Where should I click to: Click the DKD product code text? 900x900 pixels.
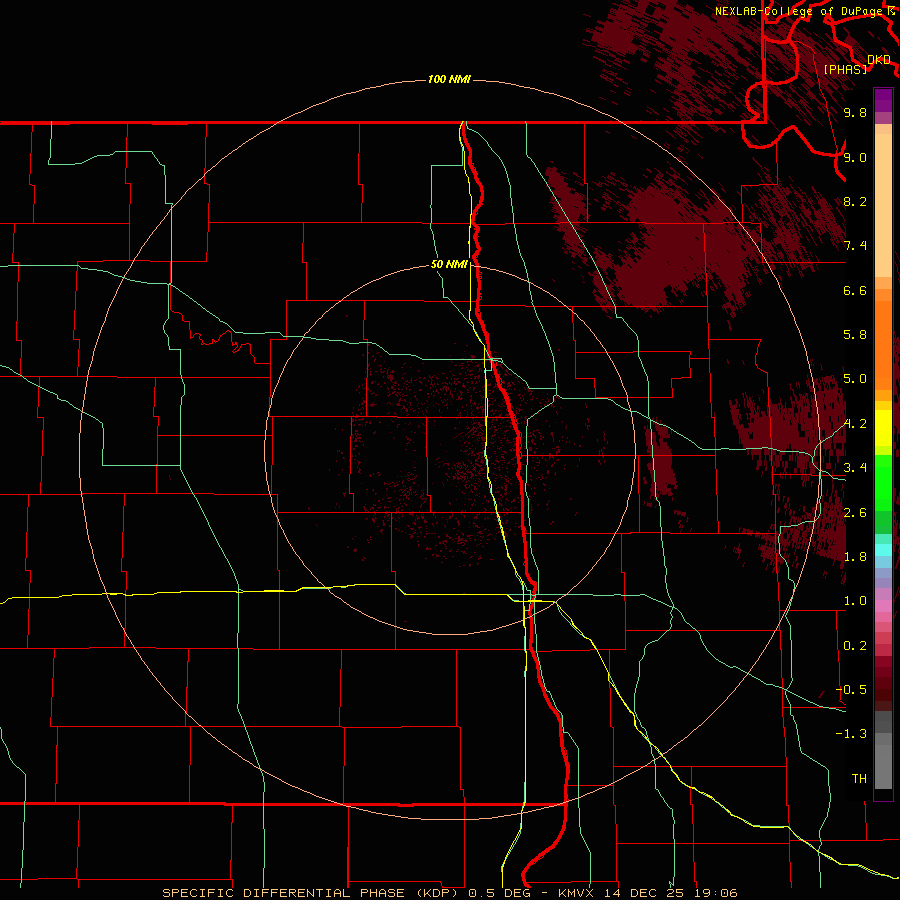878,59
